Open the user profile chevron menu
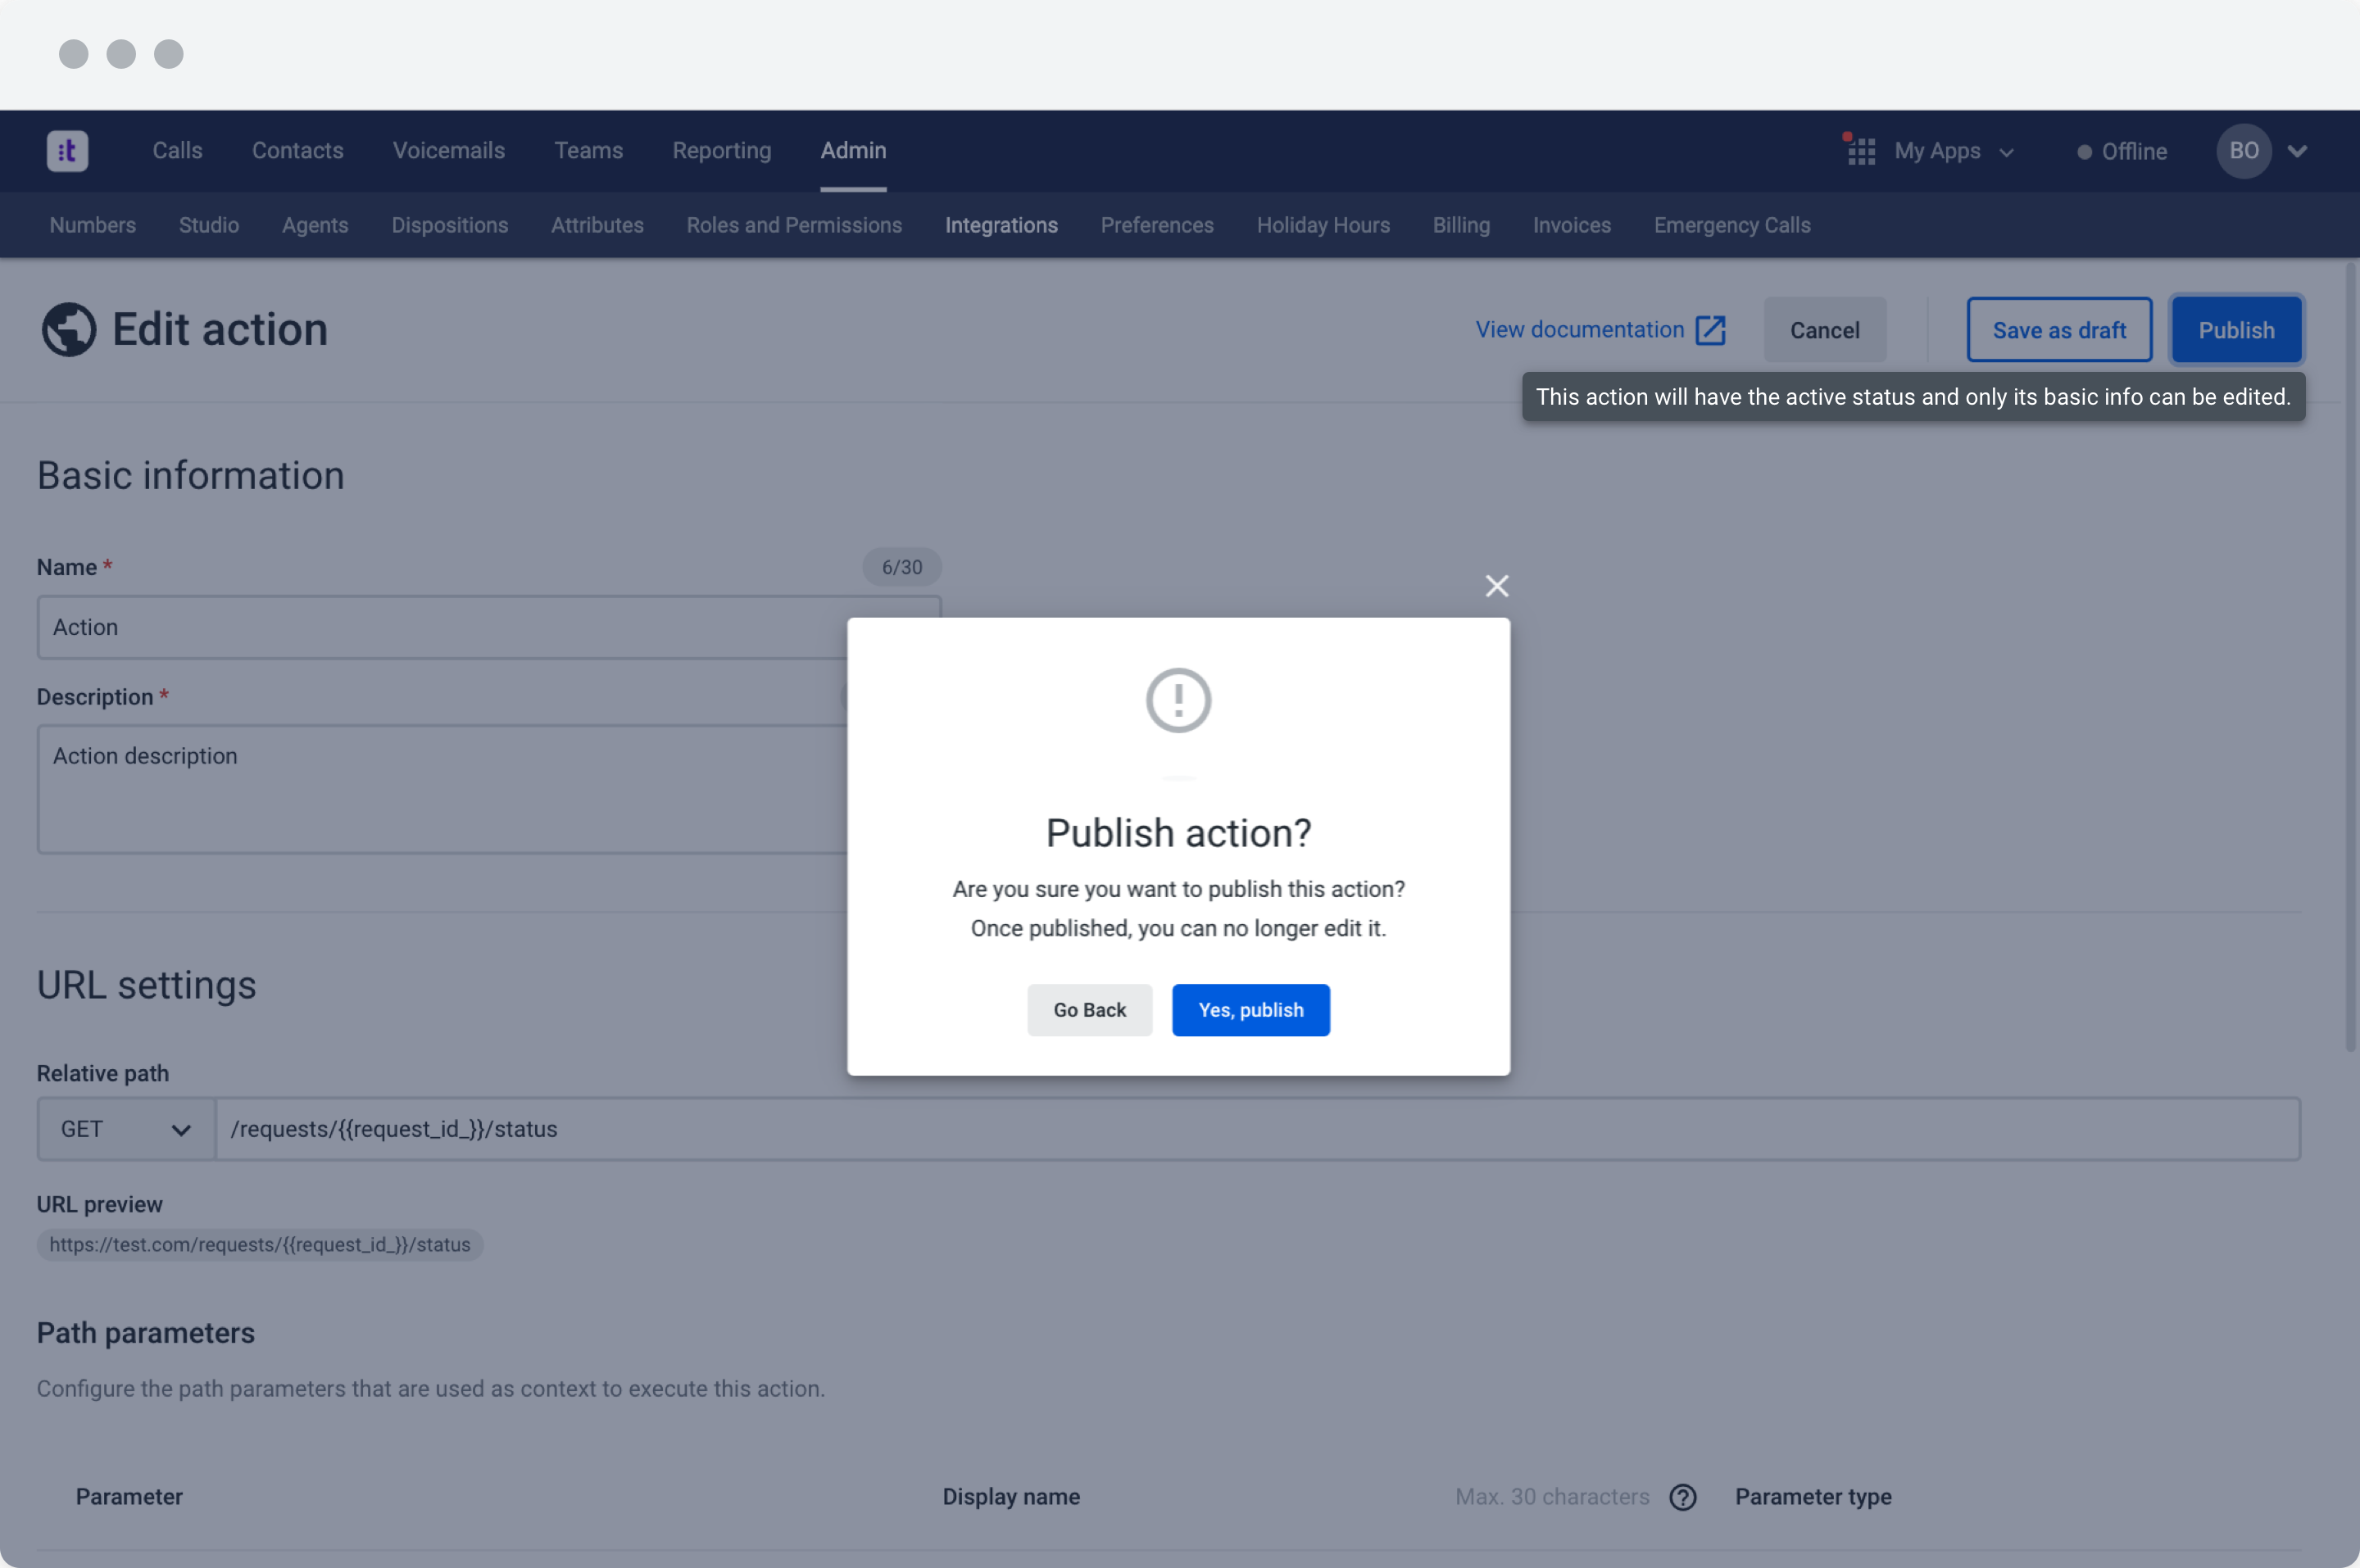 2297,151
